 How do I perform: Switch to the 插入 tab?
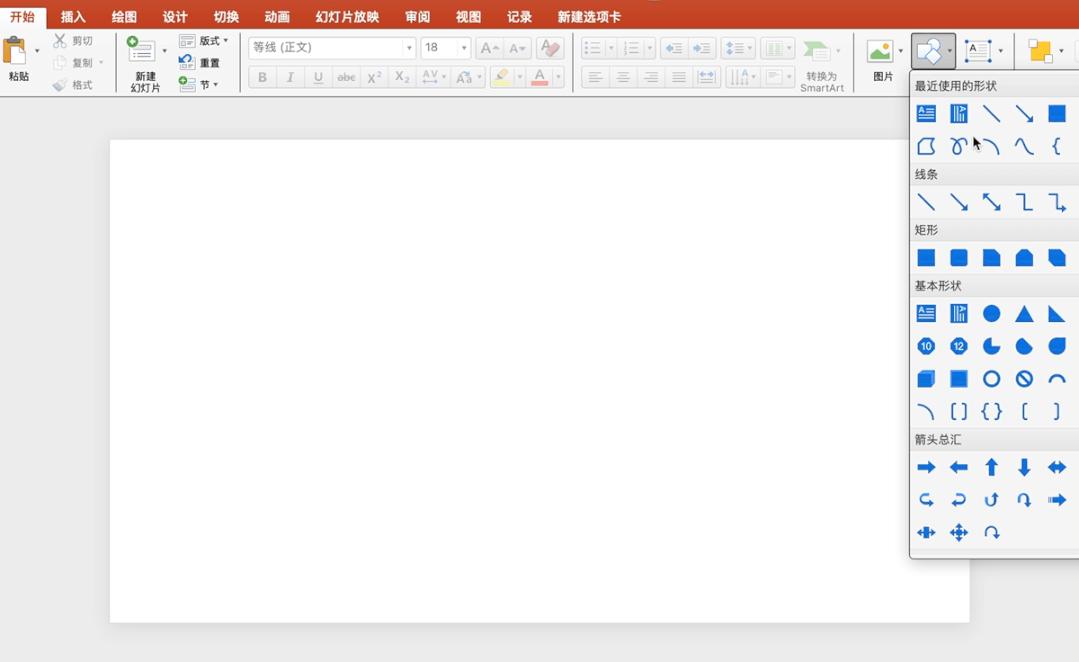[73, 17]
